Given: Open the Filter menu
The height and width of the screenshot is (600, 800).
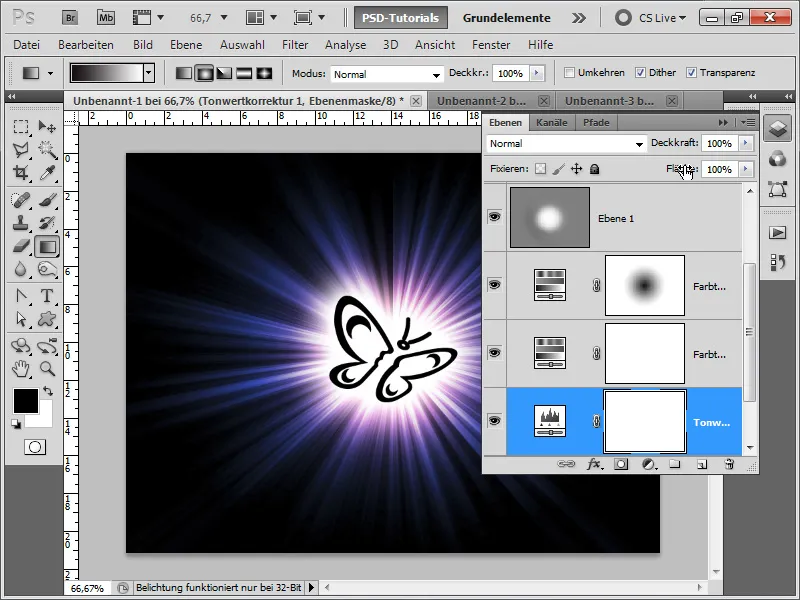Looking at the screenshot, I should (x=295, y=45).
